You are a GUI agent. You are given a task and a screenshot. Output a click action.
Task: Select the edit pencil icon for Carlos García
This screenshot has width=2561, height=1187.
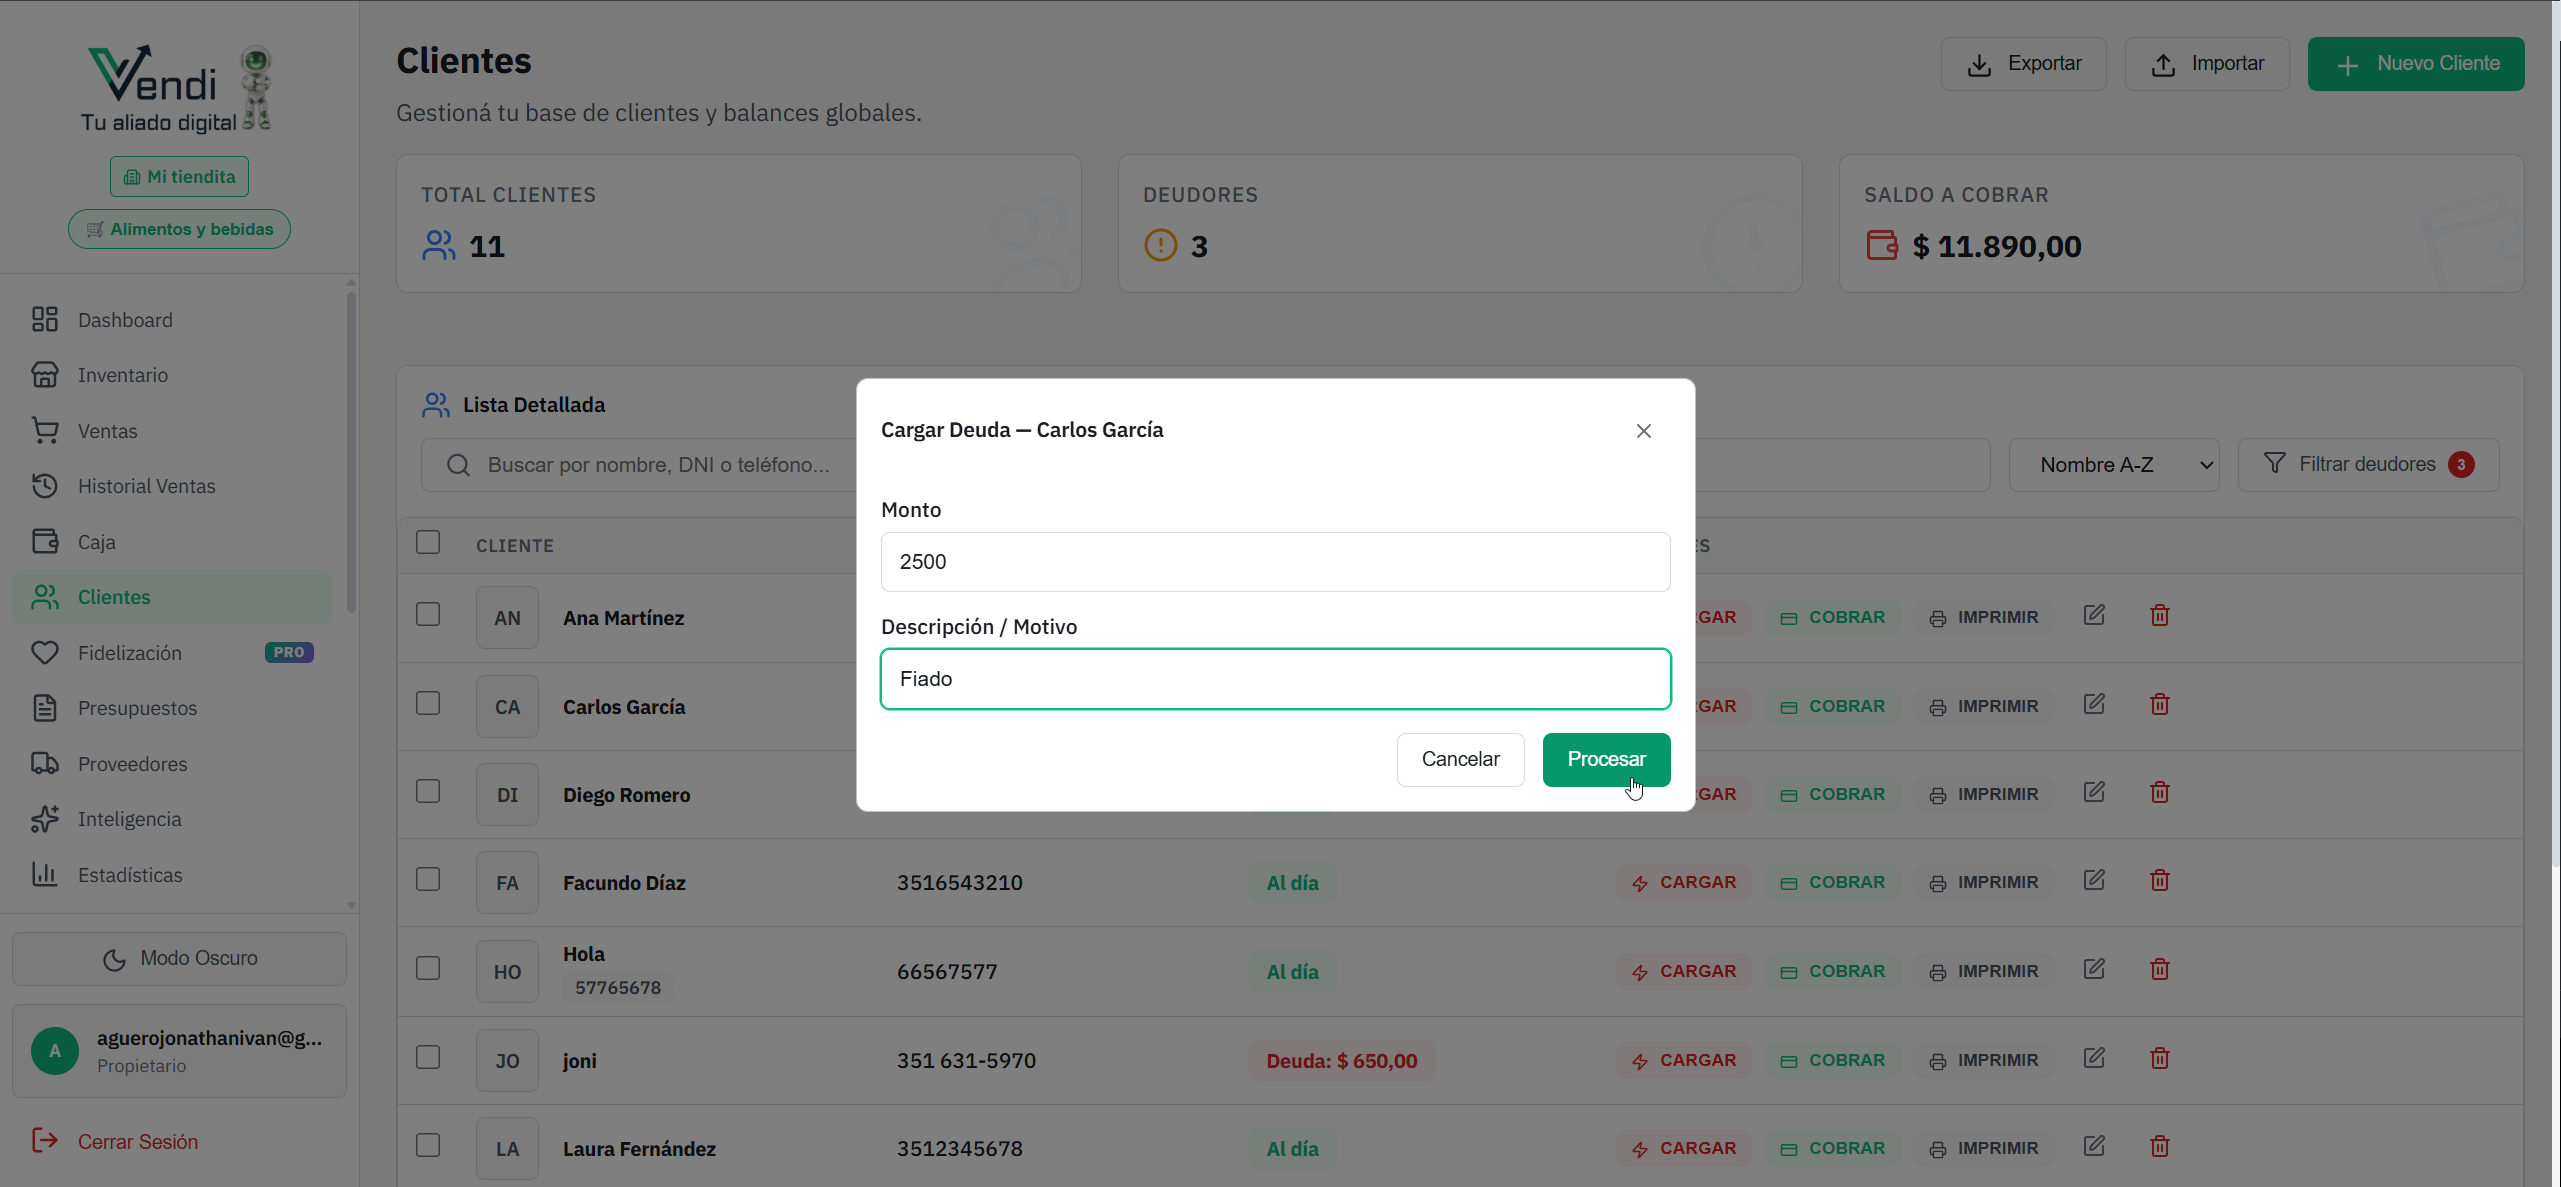[x=2094, y=703]
